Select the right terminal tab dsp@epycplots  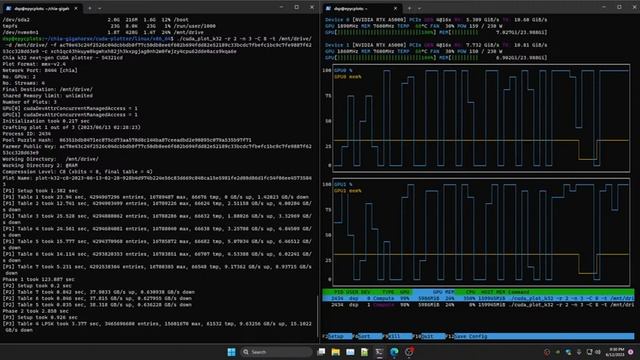click(361, 8)
